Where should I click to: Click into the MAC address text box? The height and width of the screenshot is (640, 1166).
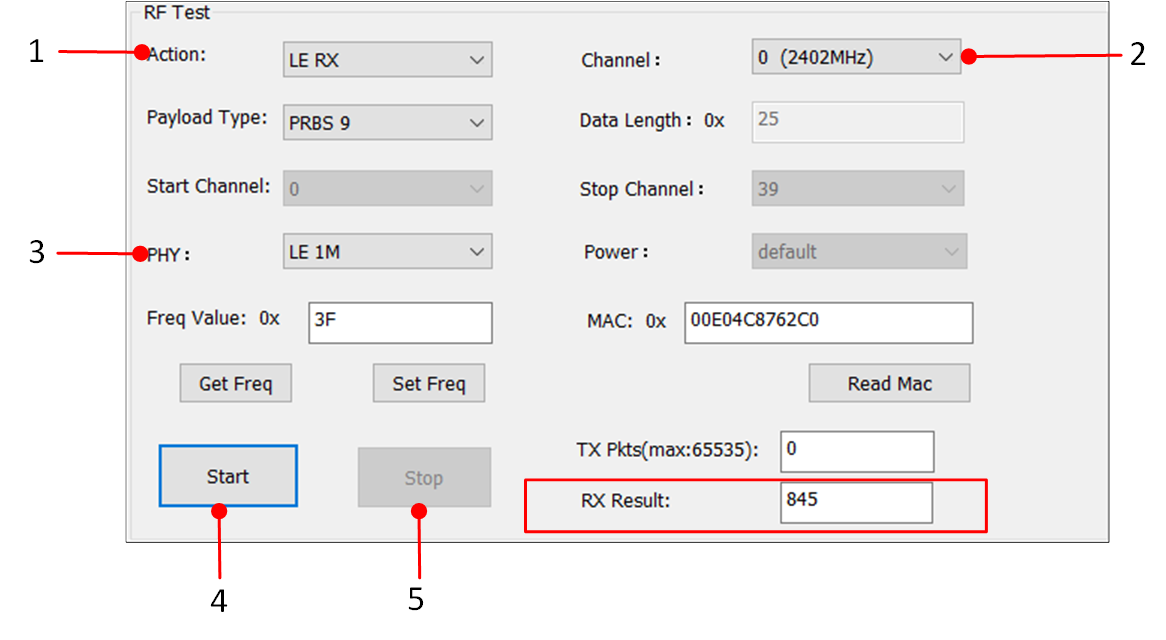pyautogui.click(x=828, y=322)
